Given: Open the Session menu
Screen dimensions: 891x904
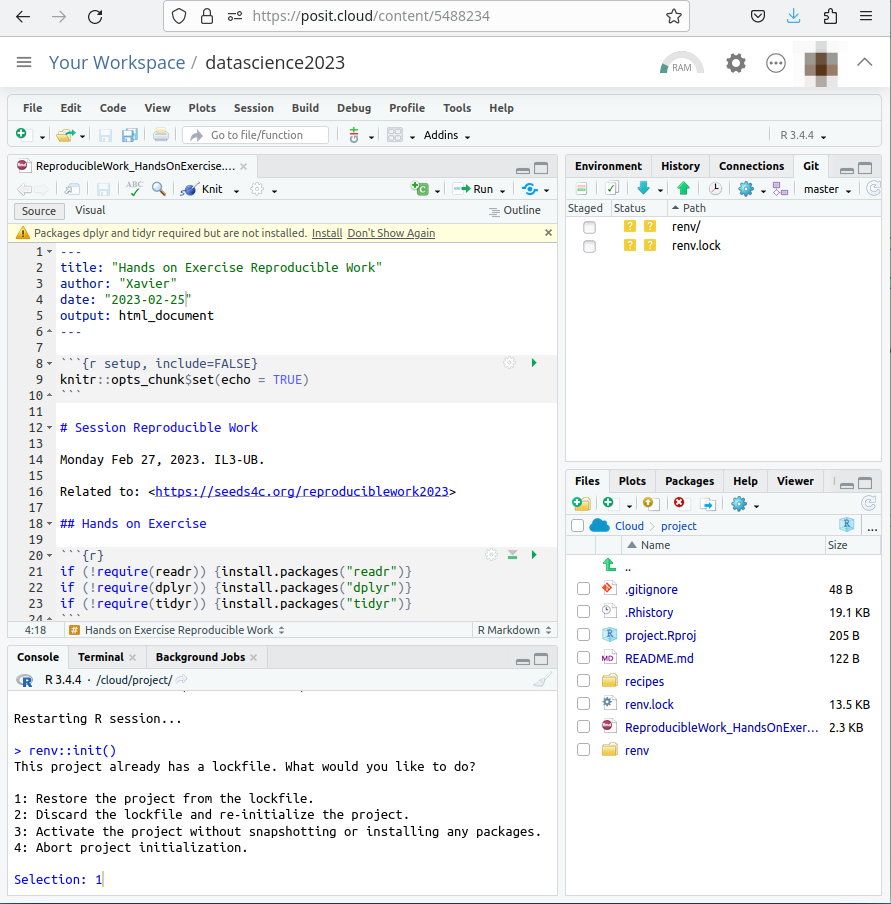Looking at the screenshot, I should coord(254,108).
